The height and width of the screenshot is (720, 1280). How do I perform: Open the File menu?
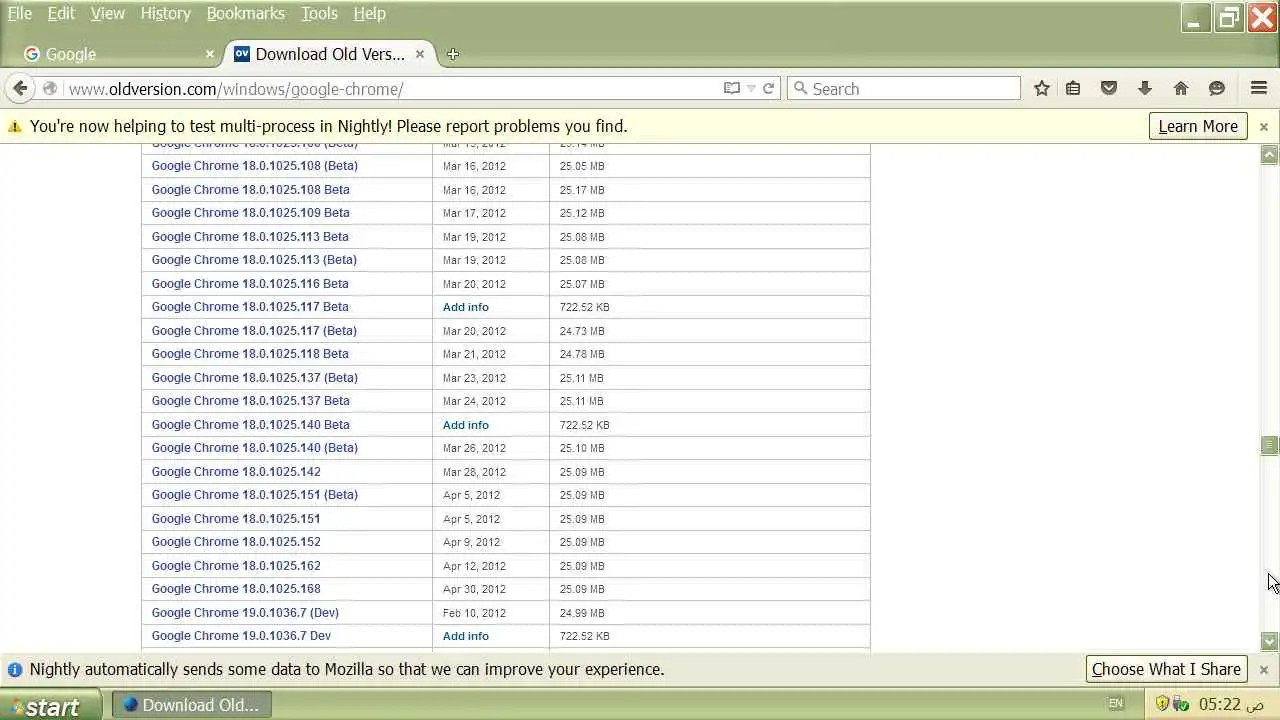20,13
